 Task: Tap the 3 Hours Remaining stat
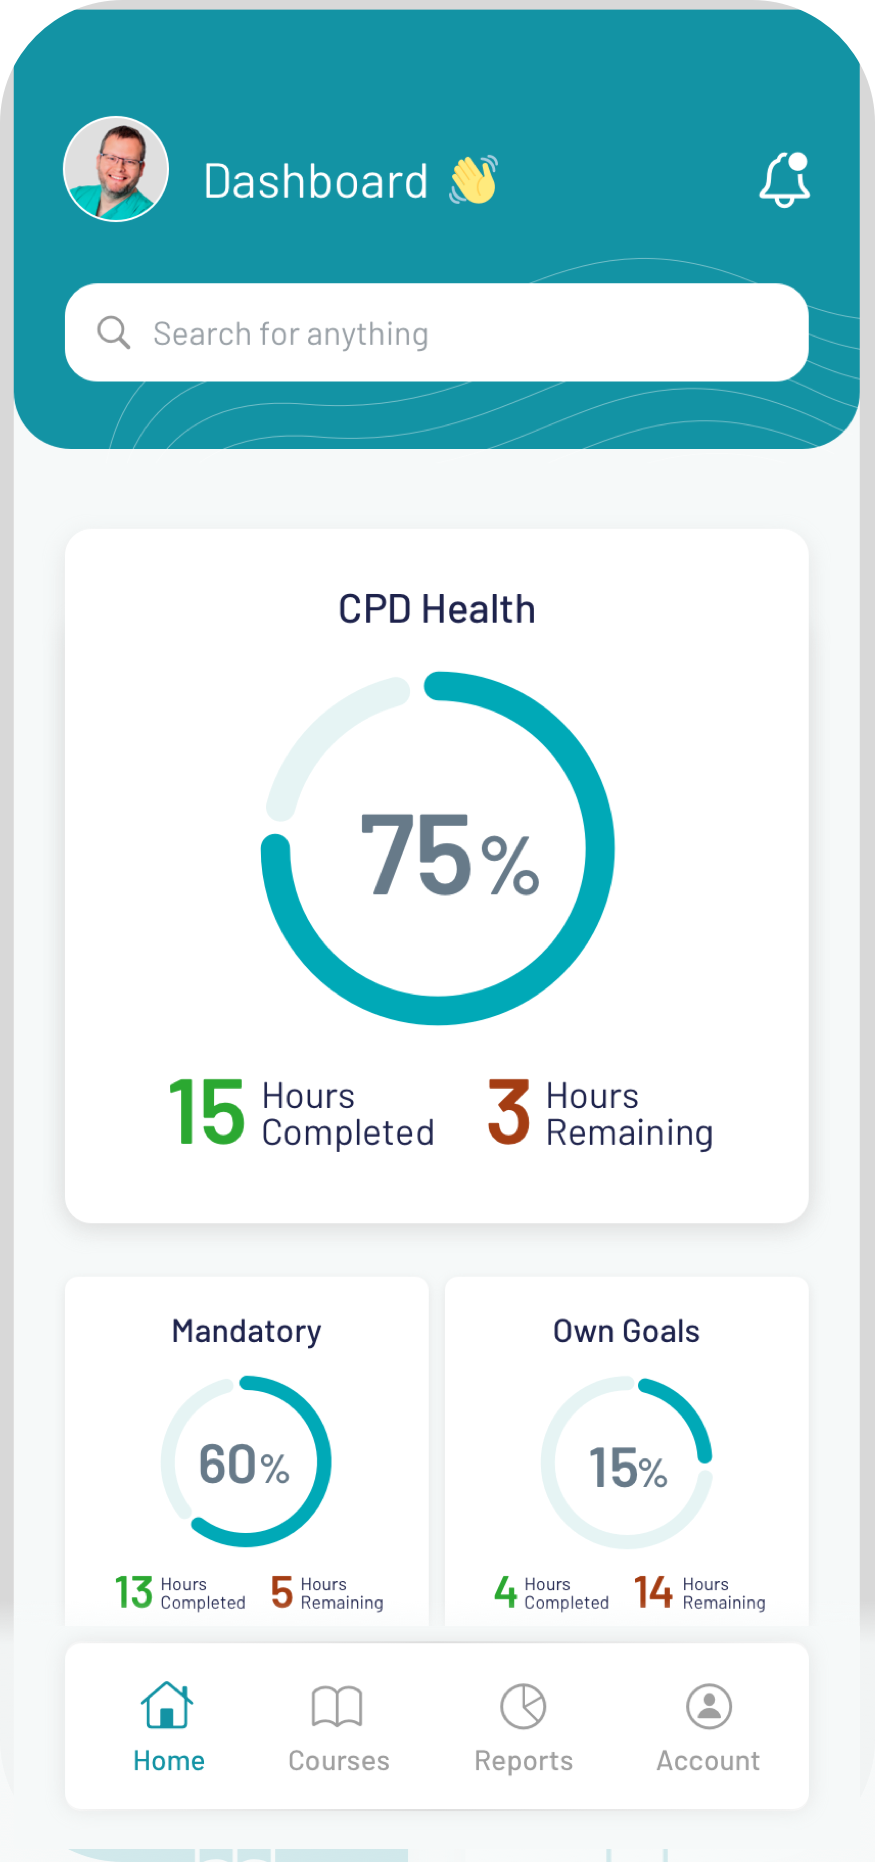click(600, 1113)
